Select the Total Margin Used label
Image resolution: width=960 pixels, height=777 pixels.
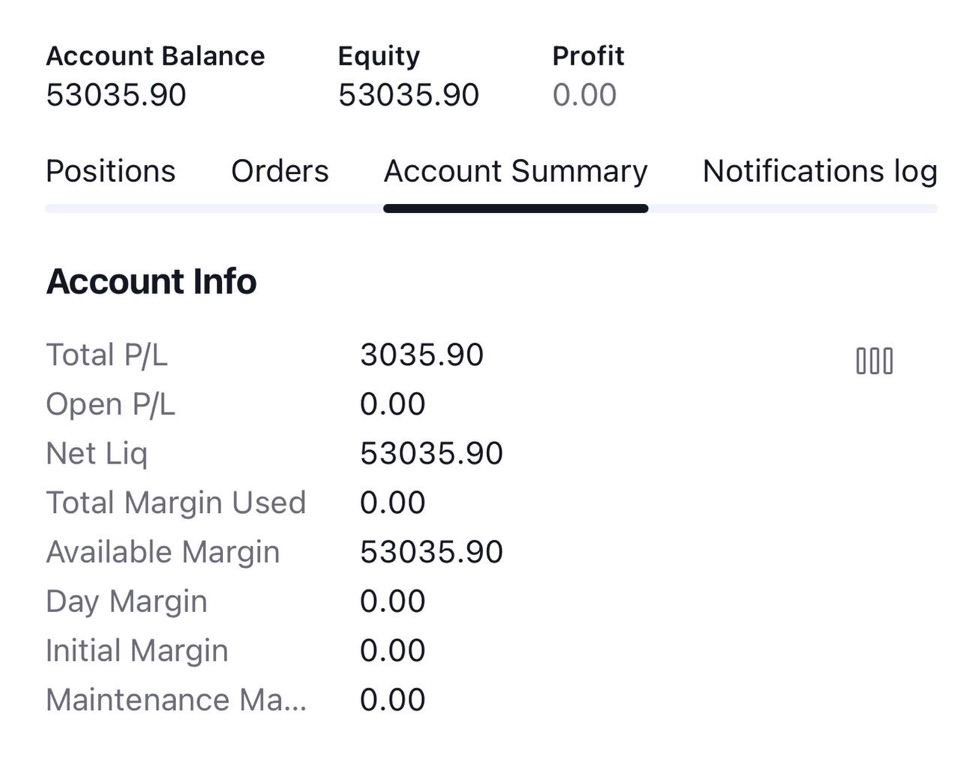click(176, 503)
